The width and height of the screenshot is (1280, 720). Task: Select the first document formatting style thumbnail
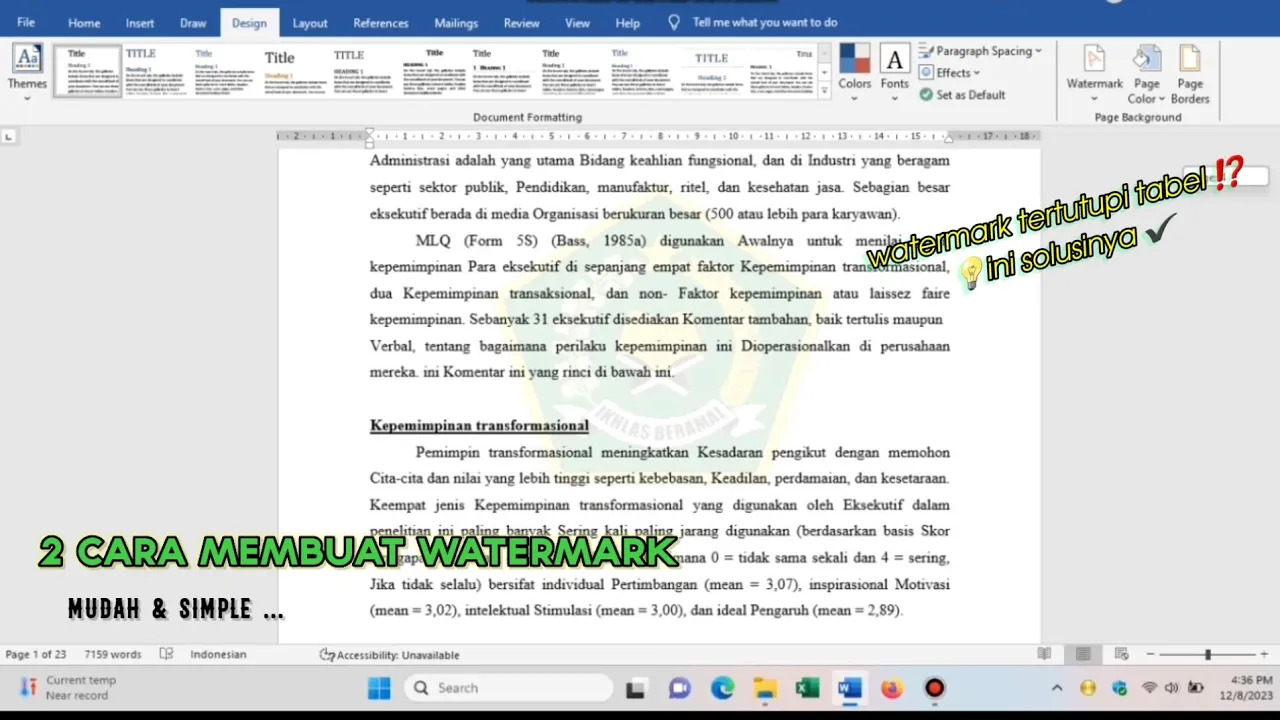pyautogui.click(x=88, y=71)
